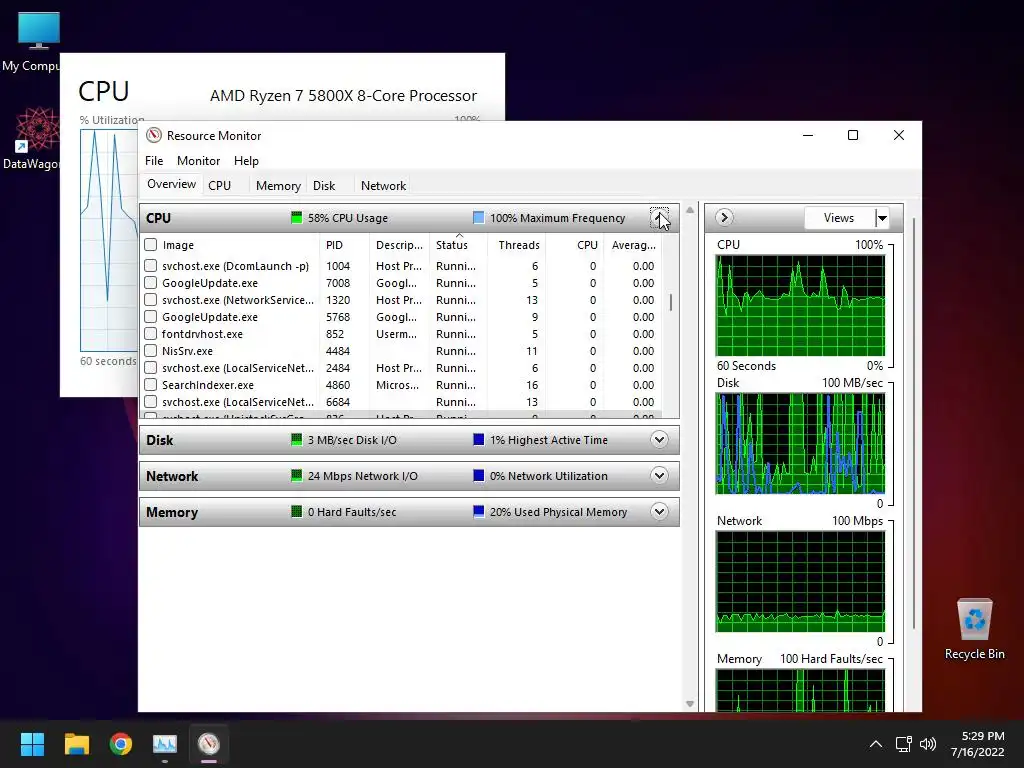Image resolution: width=1024 pixels, height=768 pixels.
Task: Click the blue Maximum Frequency indicator square
Action: point(479,217)
